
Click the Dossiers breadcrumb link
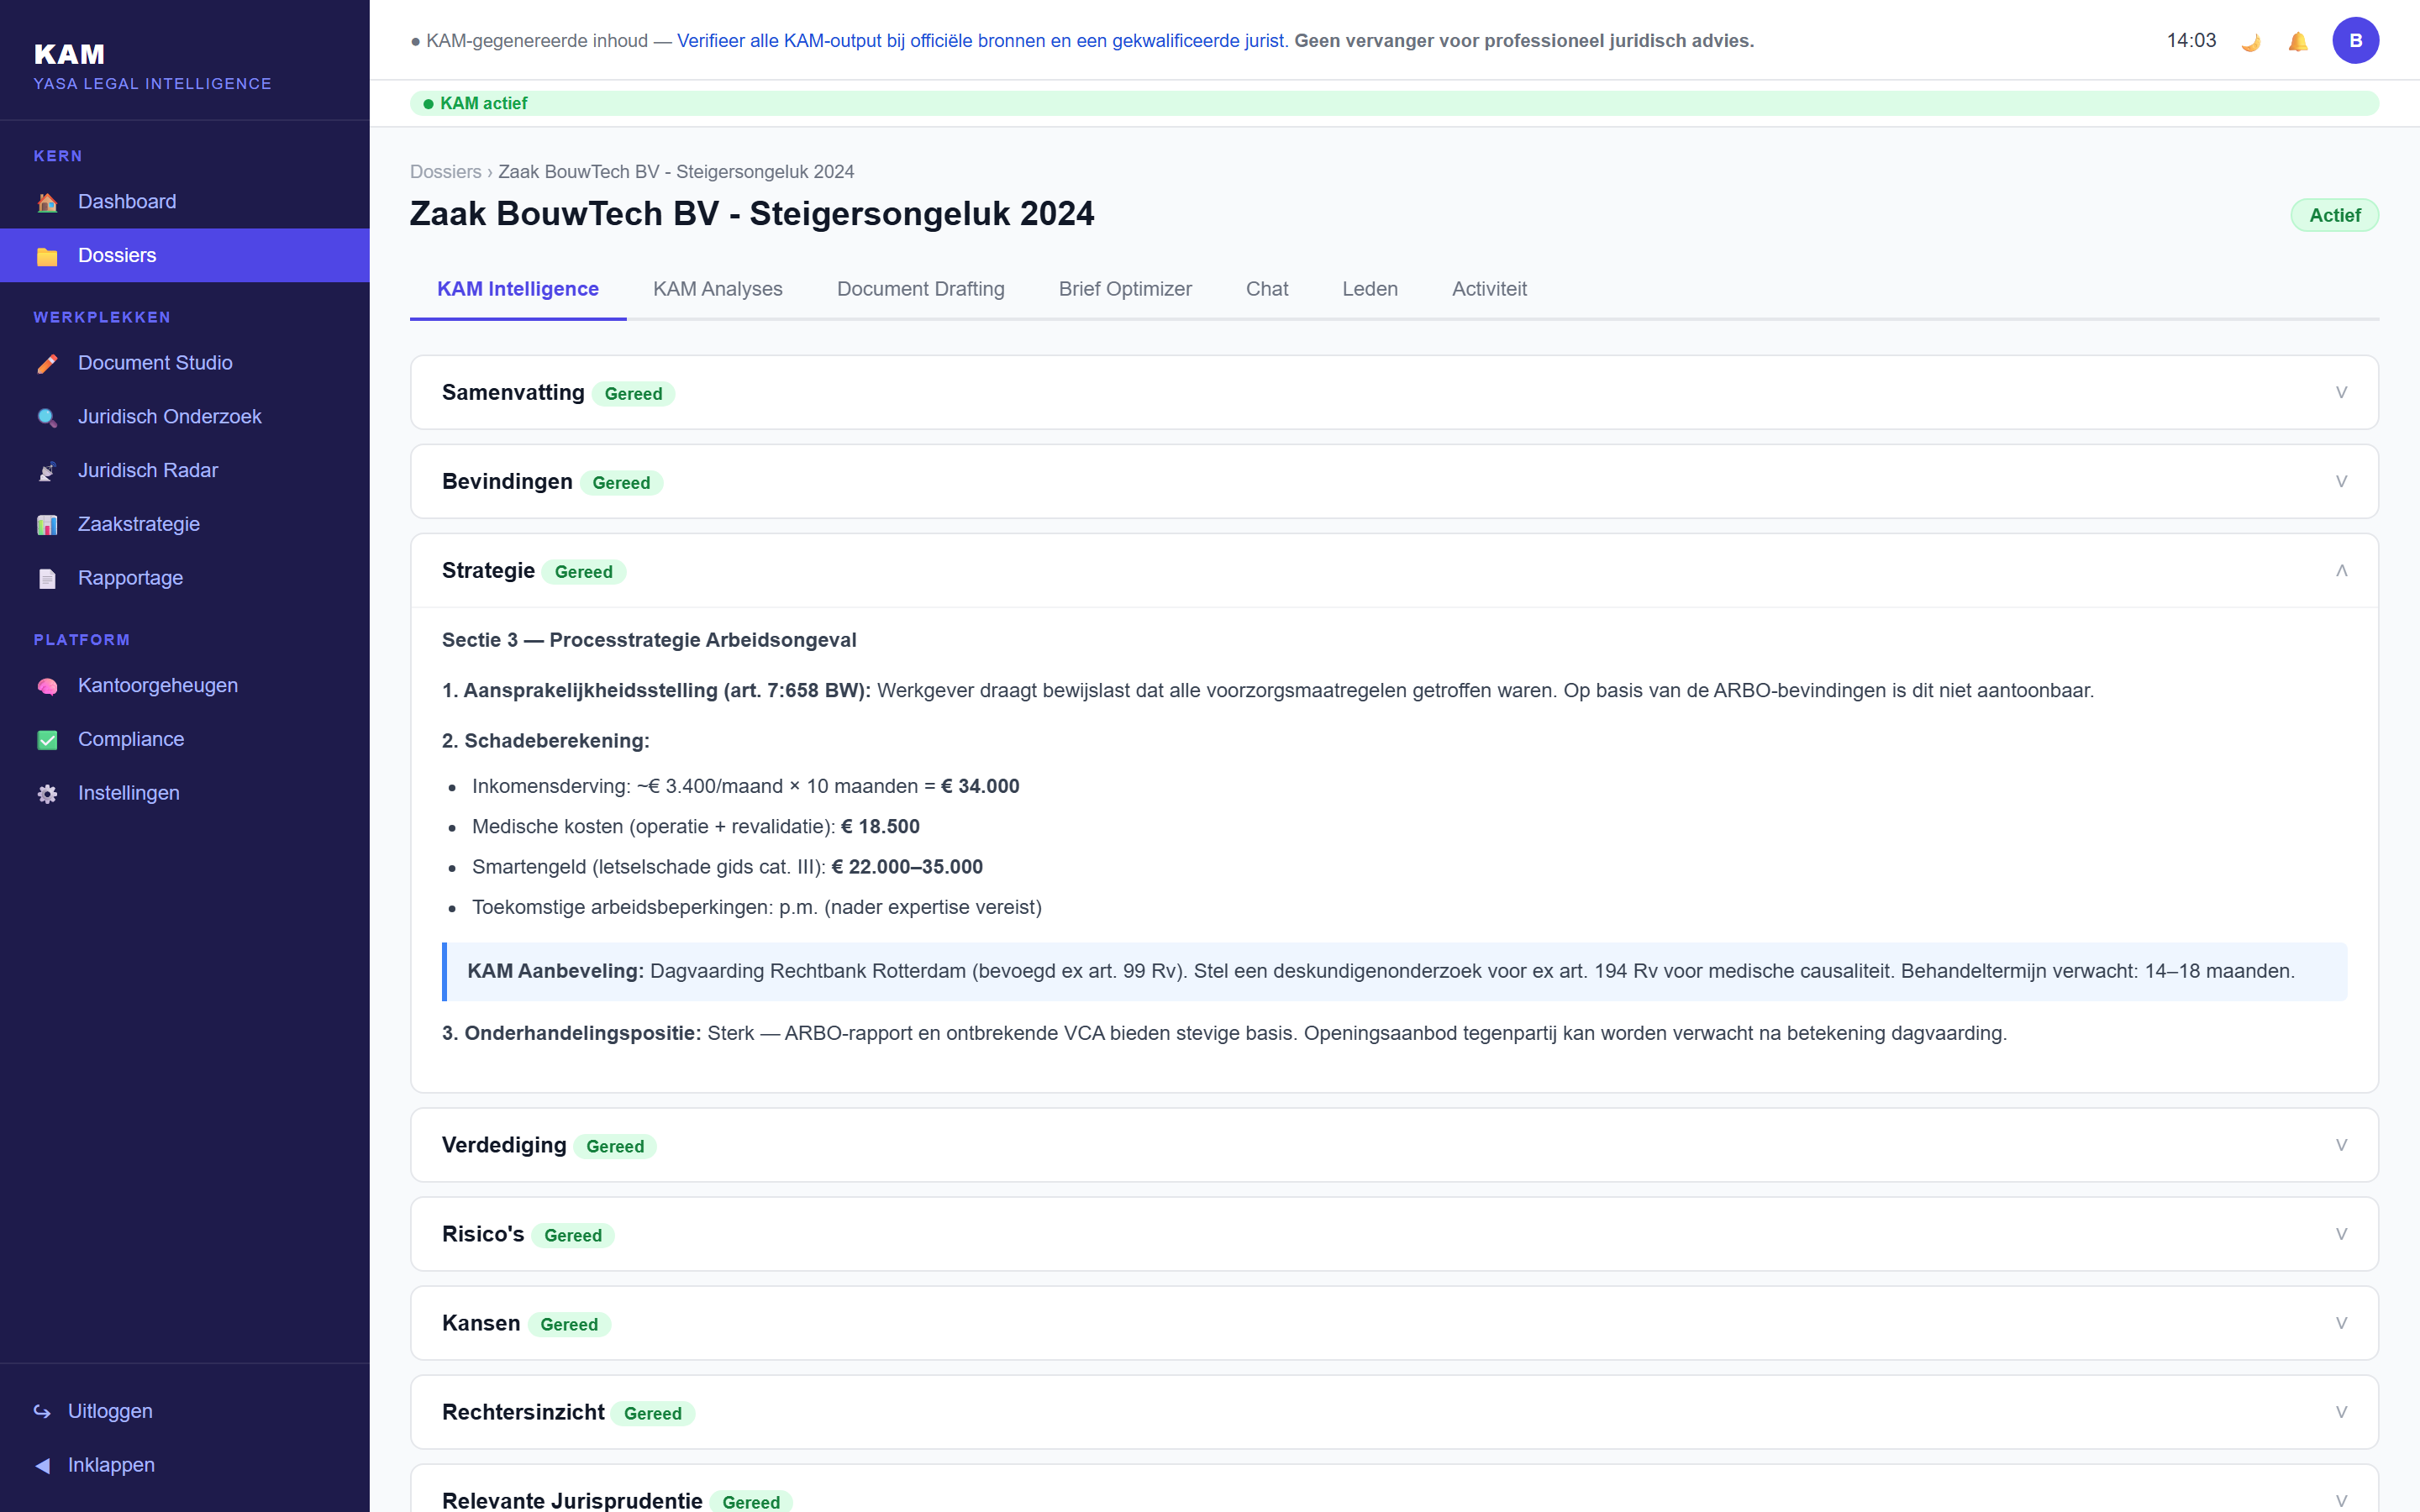pos(445,172)
